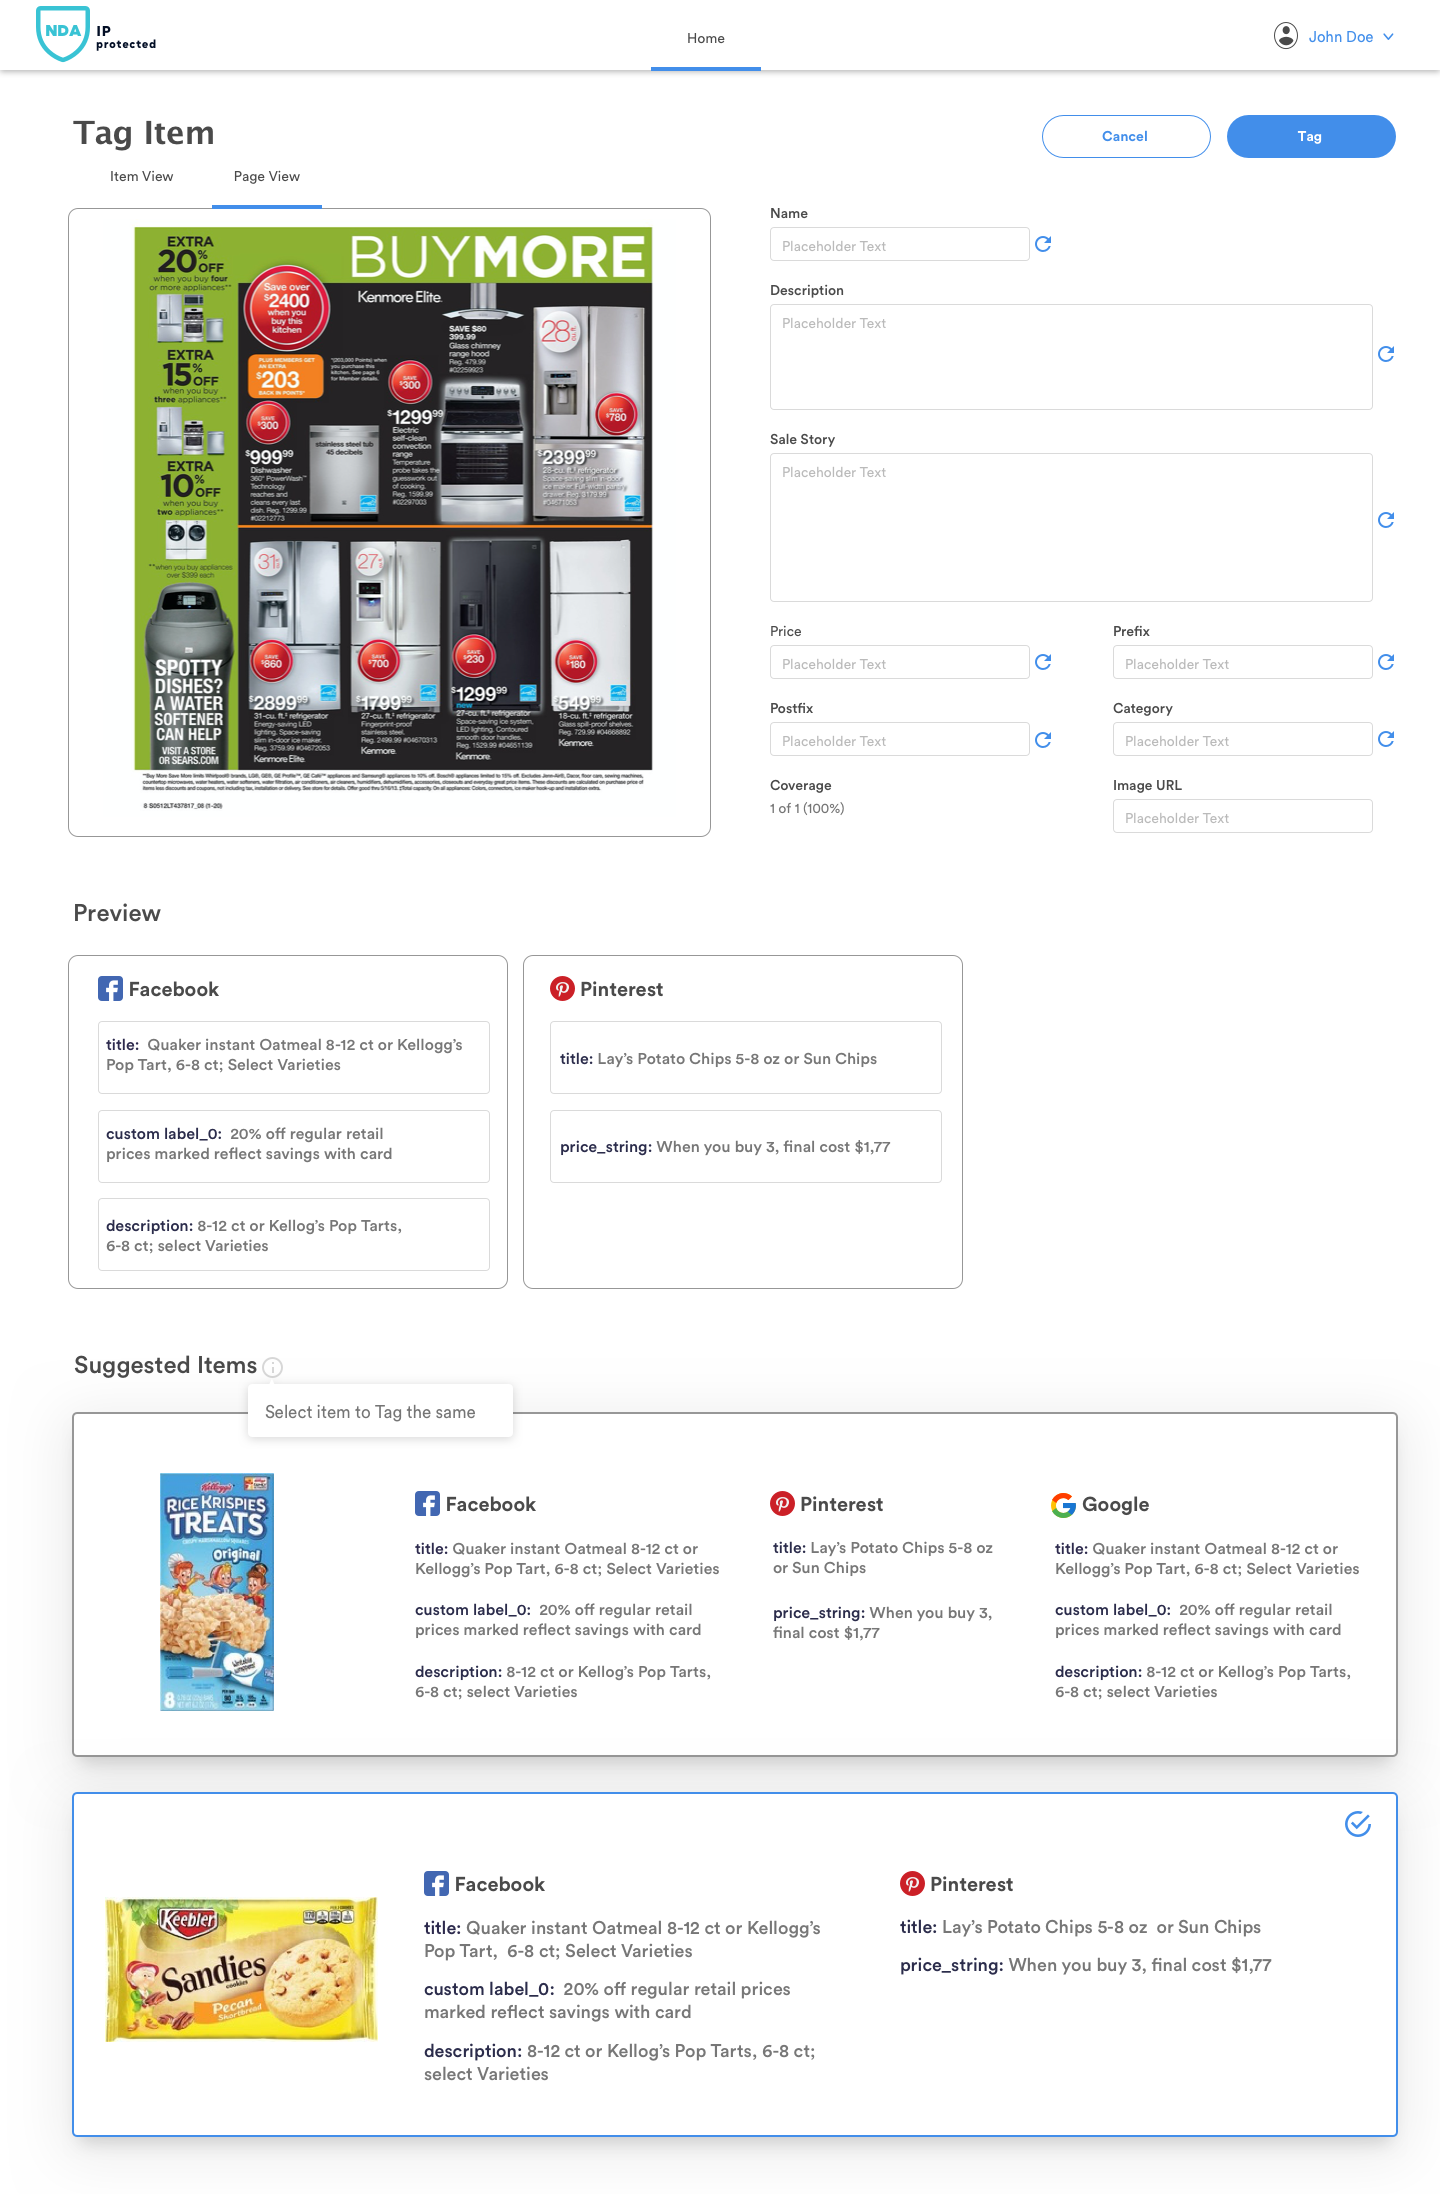Click the blue Tag button
Image resolution: width=1440 pixels, height=2194 pixels.
tap(1310, 136)
